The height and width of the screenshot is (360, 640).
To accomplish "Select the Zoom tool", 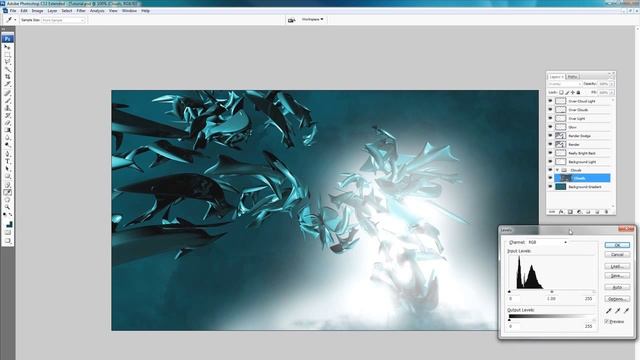I will [x=7, y=207].
